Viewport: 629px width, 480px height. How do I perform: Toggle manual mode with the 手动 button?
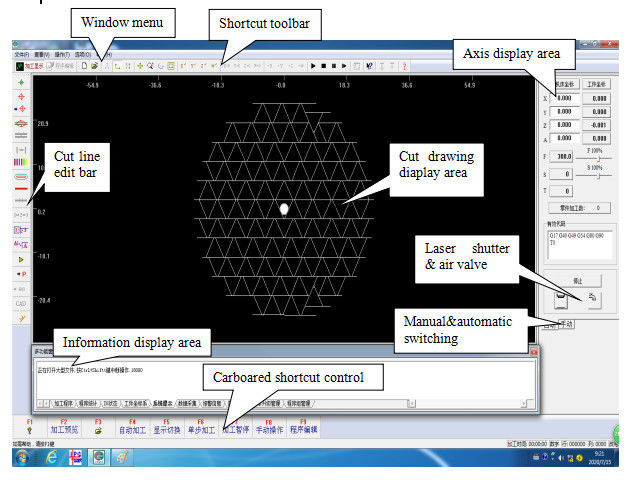click(565, 324)
